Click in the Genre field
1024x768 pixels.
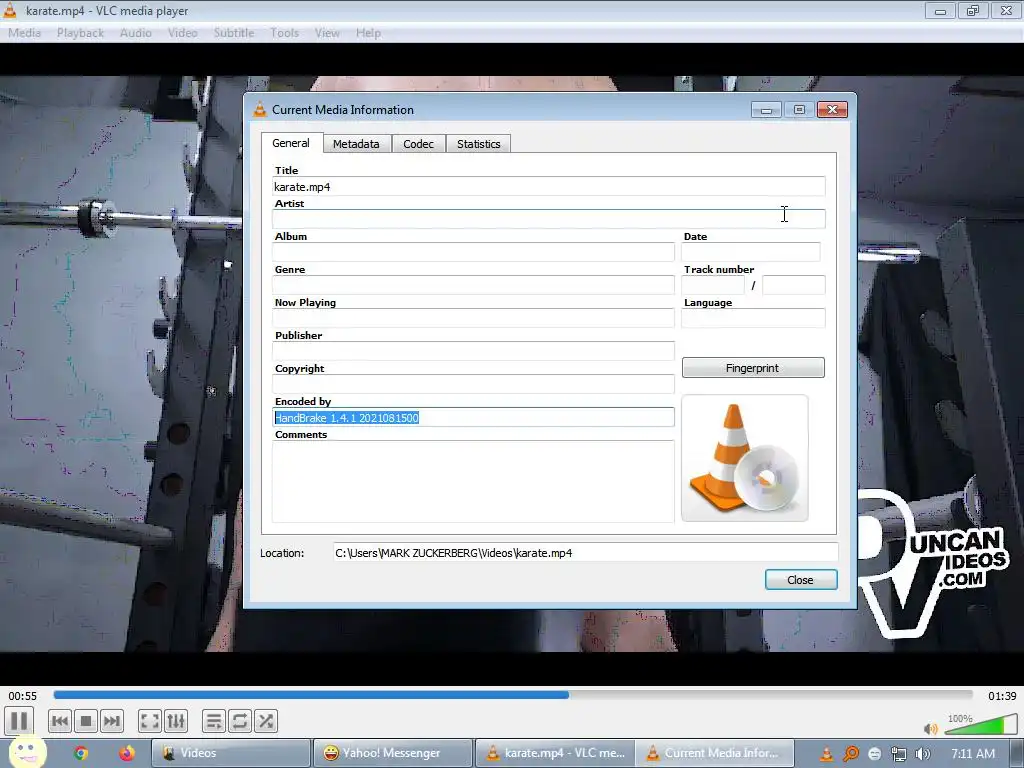pos(473,285)
